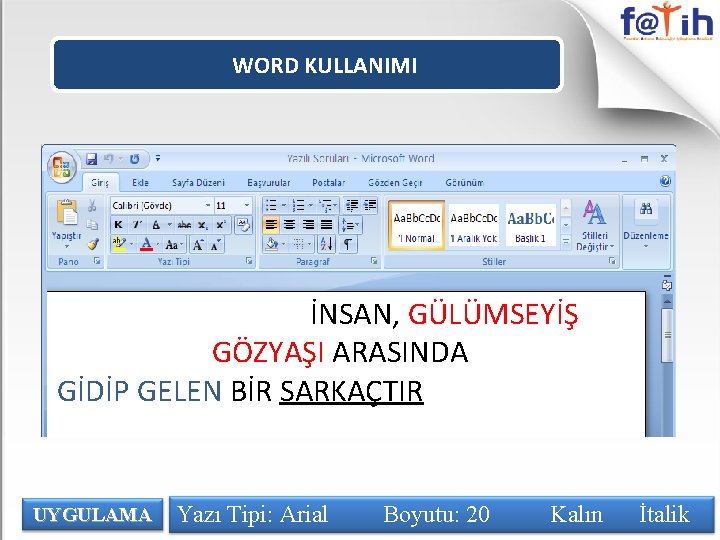Open the borders dropdown arrow
Image resolution: width=720 pixels, height=540 pixels.
[x=309, y=244]
